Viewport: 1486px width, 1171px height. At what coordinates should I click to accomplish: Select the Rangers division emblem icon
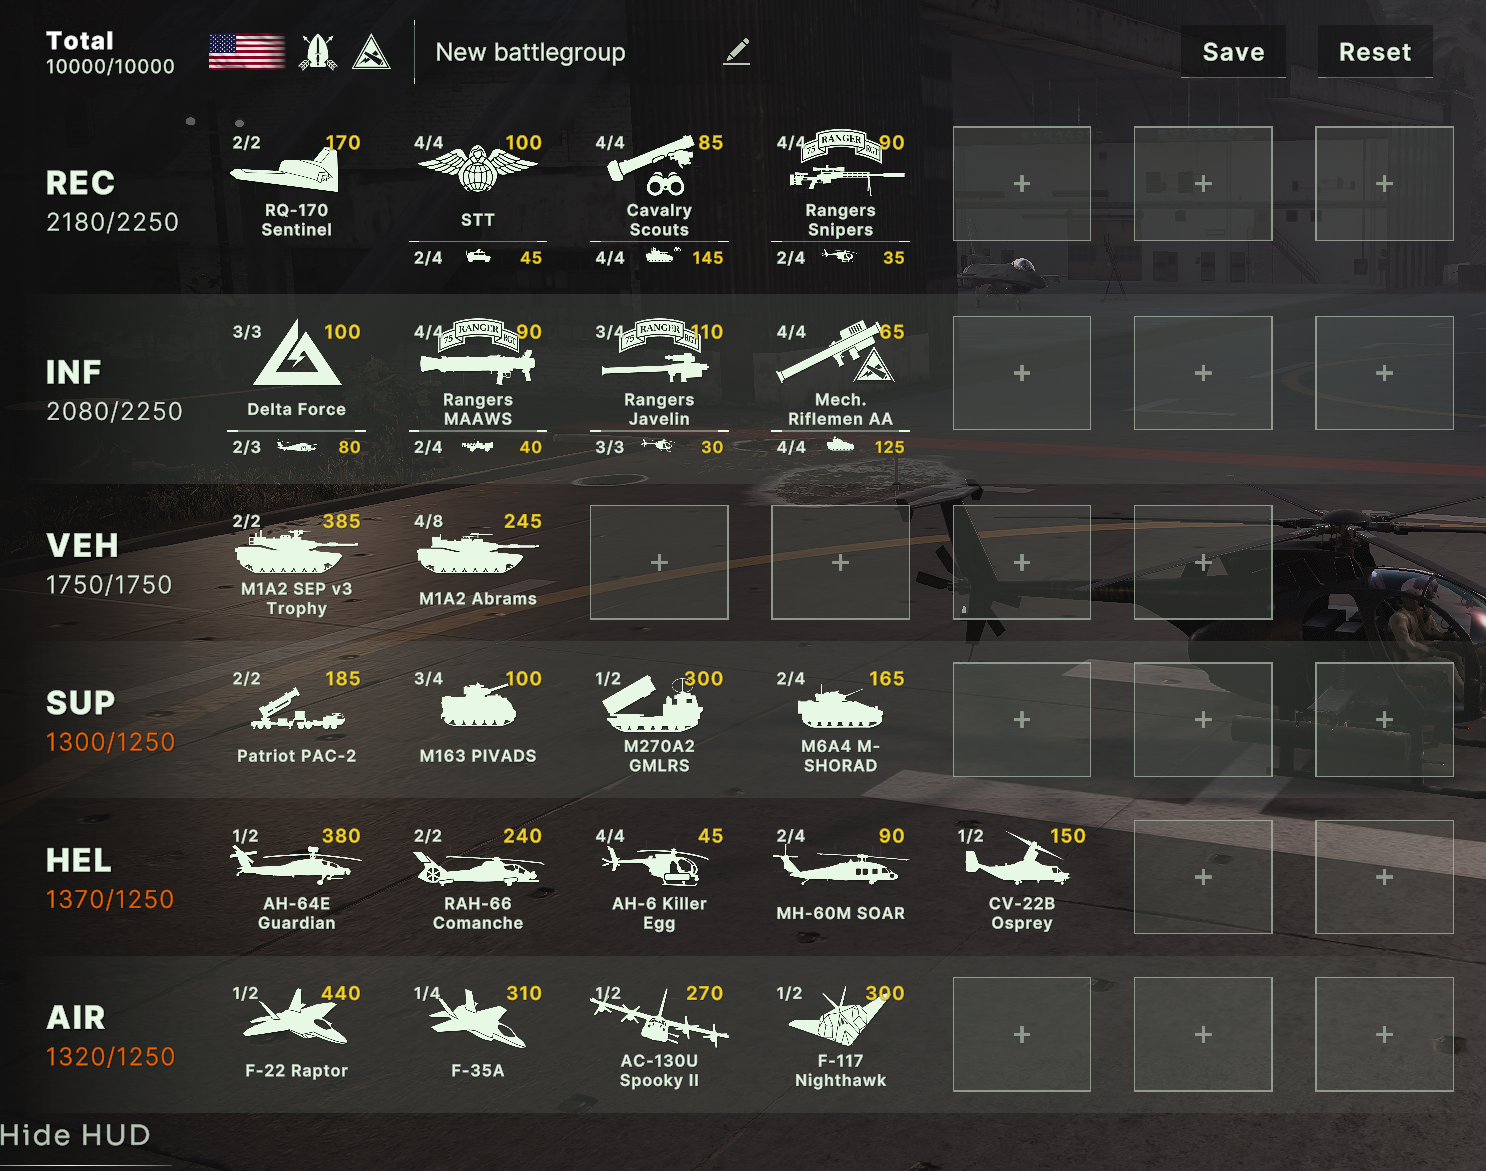(x=318, y=52)
